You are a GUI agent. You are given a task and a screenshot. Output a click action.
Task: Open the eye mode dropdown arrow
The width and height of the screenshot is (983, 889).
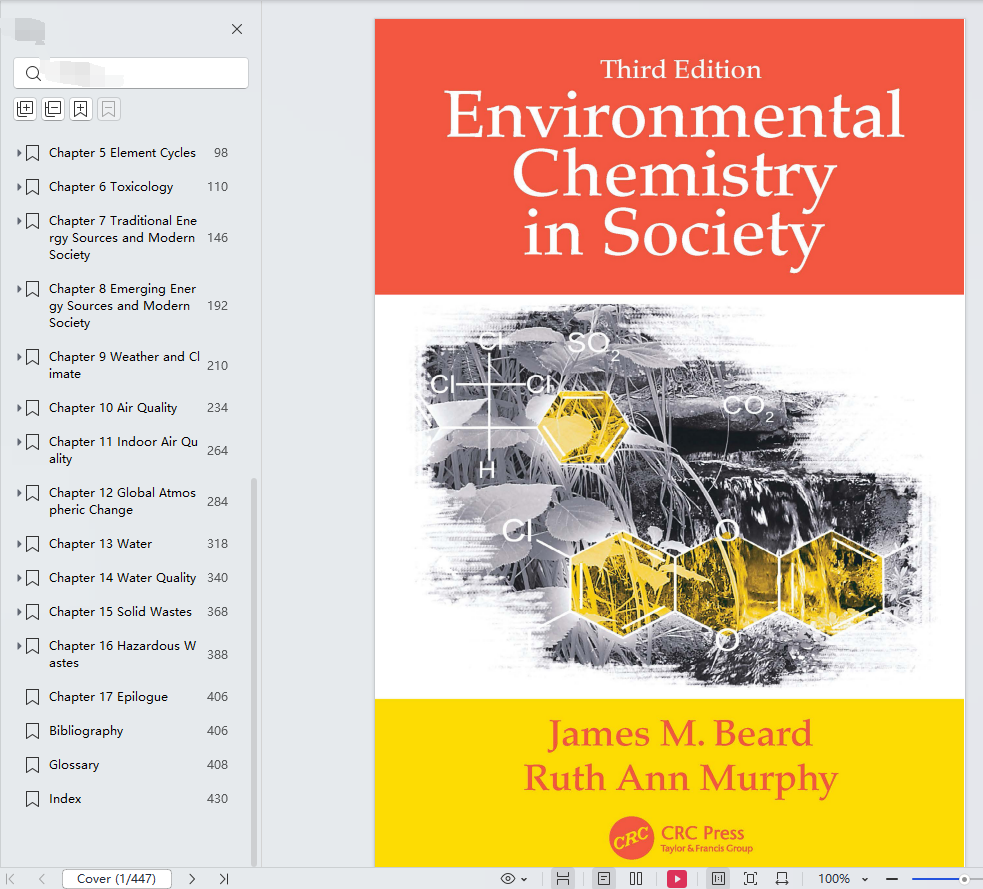[x=524, y=880]
